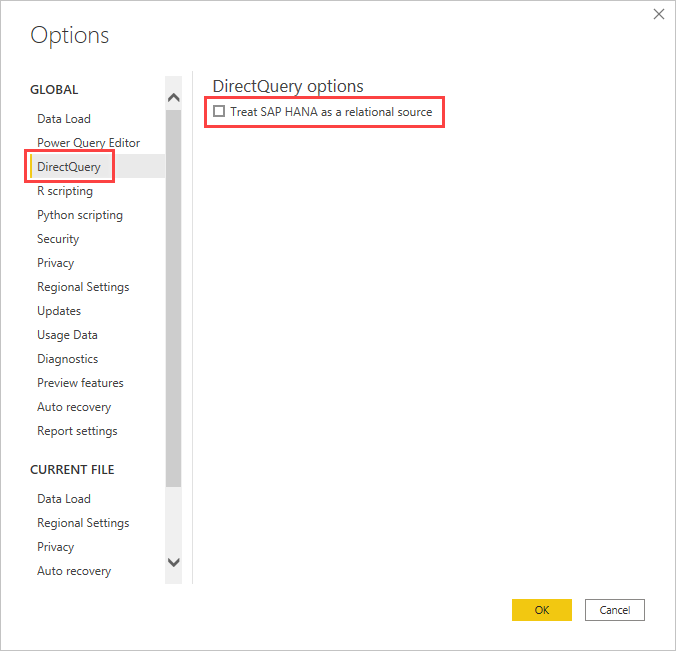Select Global Auto recovery option
The image size is (676, 651).
point(74,407)
